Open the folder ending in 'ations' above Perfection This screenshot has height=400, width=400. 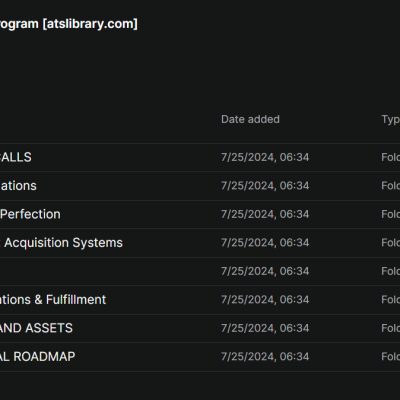click(x=200, y=186)
